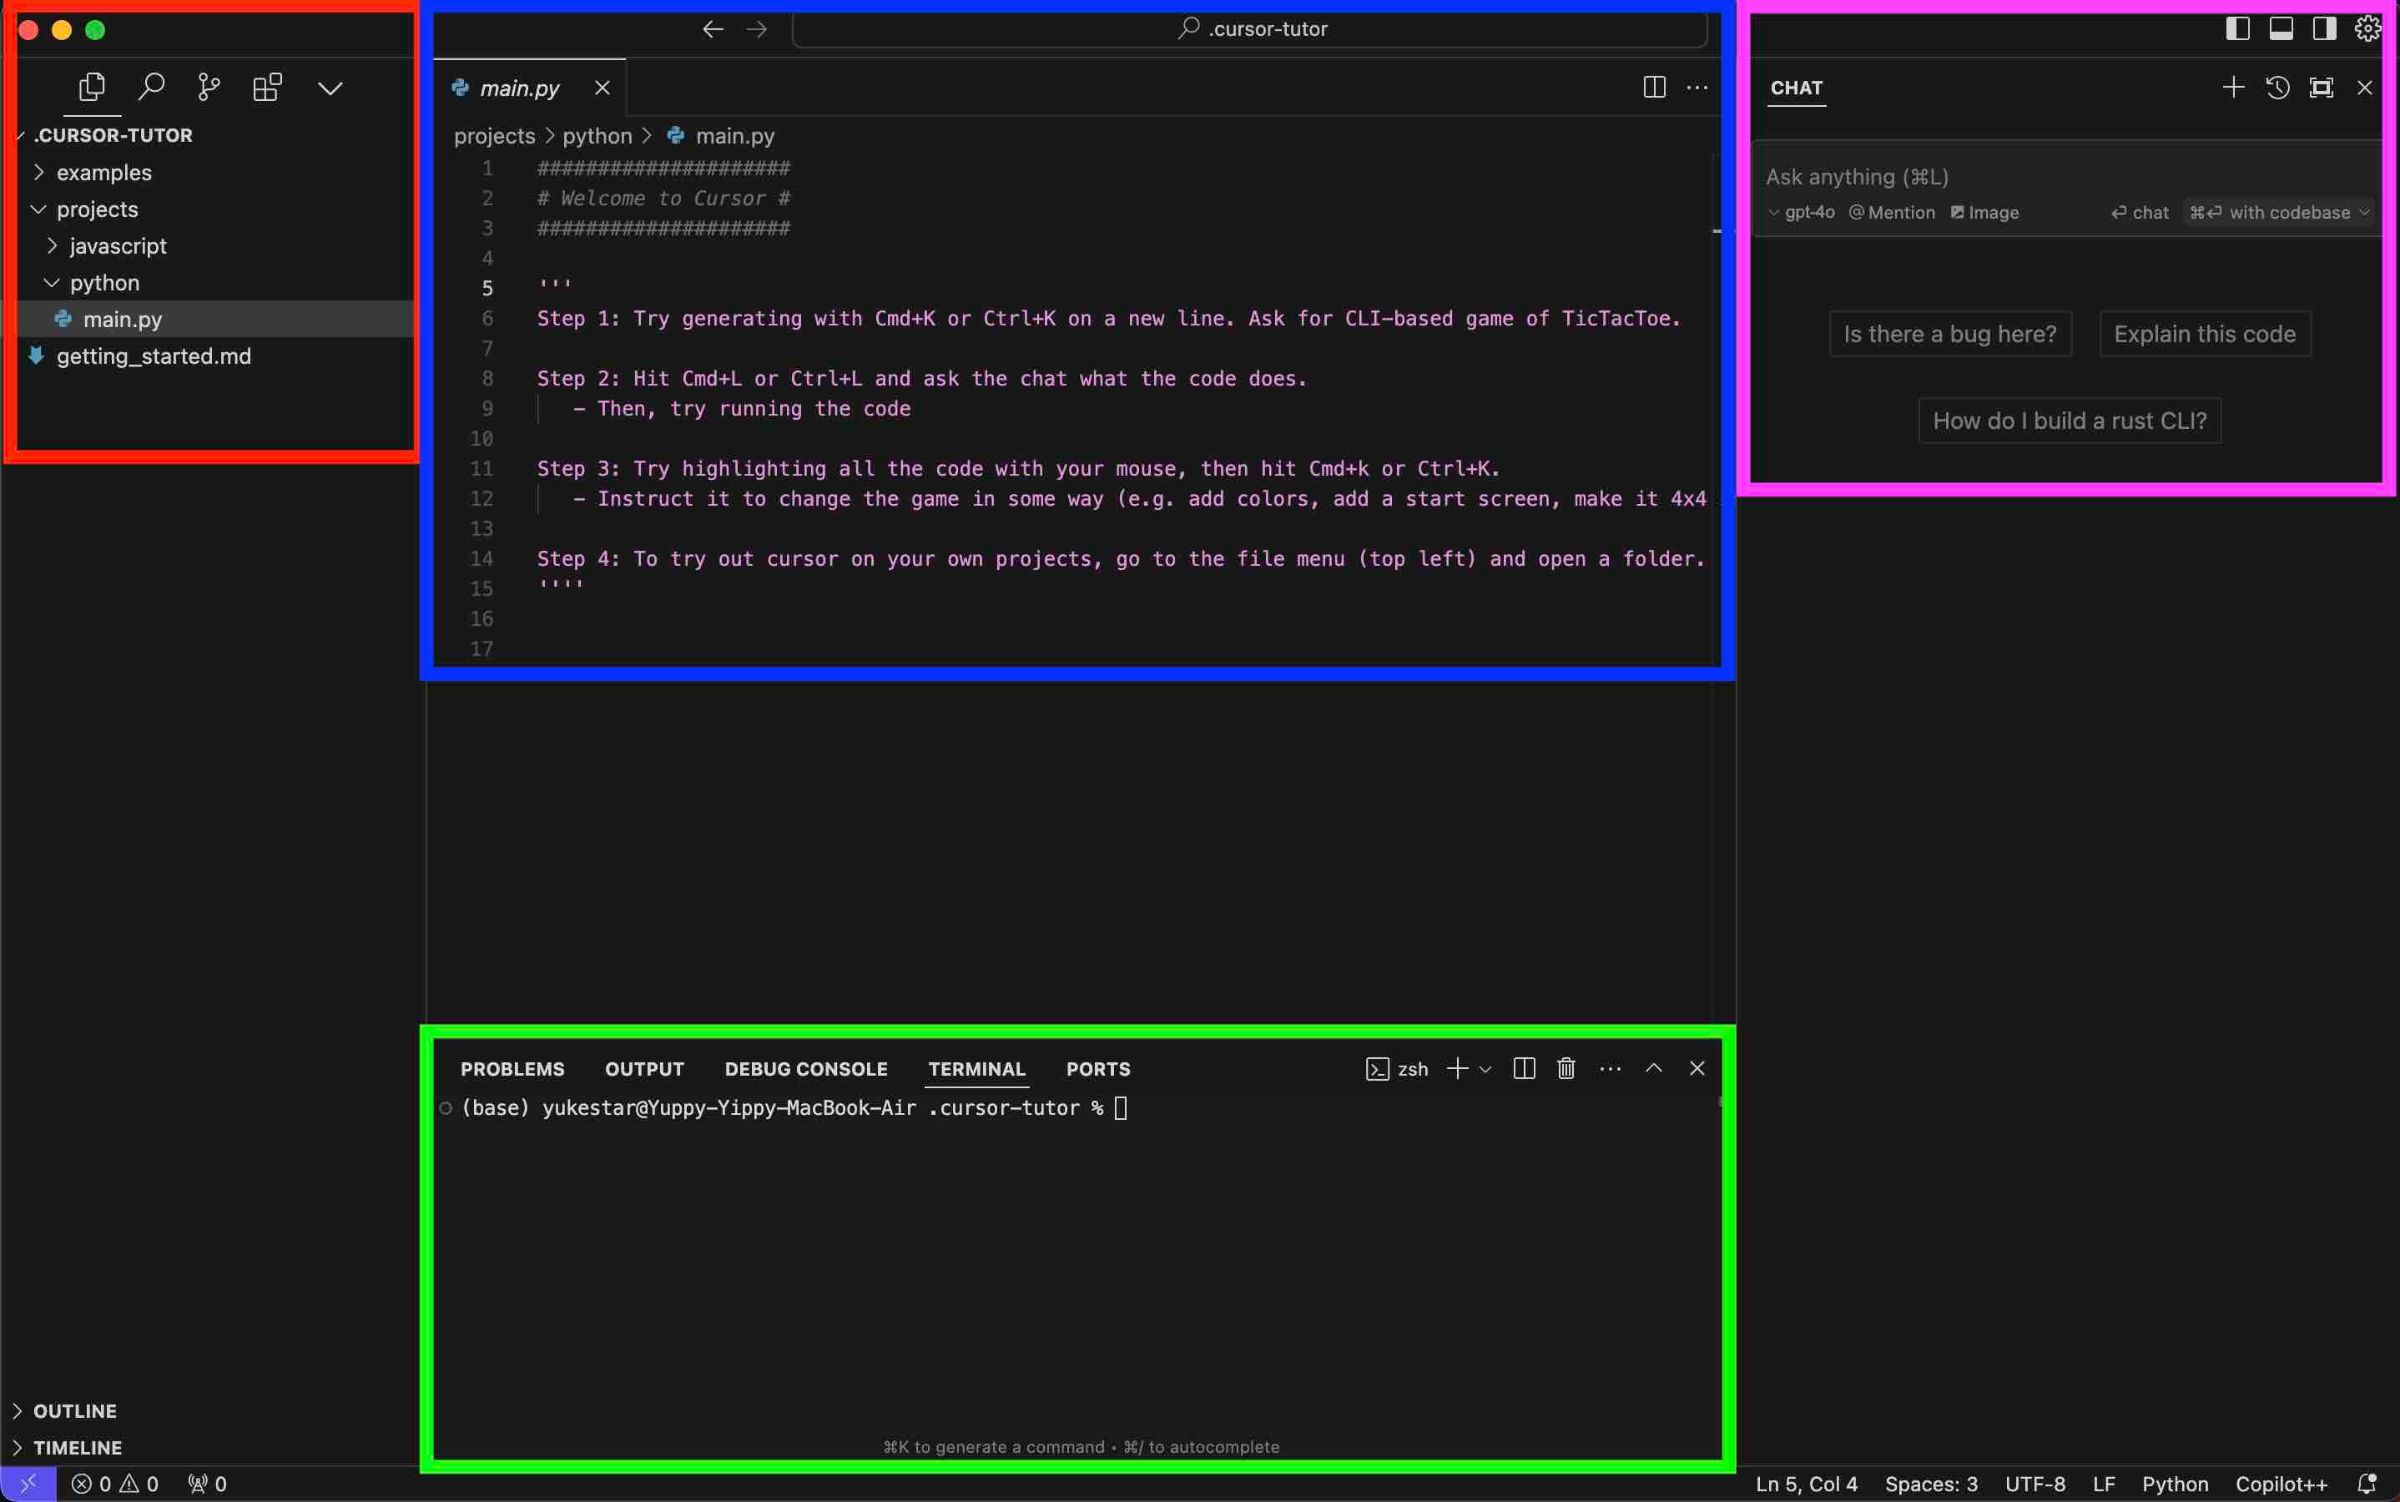Click the .cursor-tutor command search bar
Image resolution: width=2400 pixels, height=1502 pixels.
tap(1250, 29)
